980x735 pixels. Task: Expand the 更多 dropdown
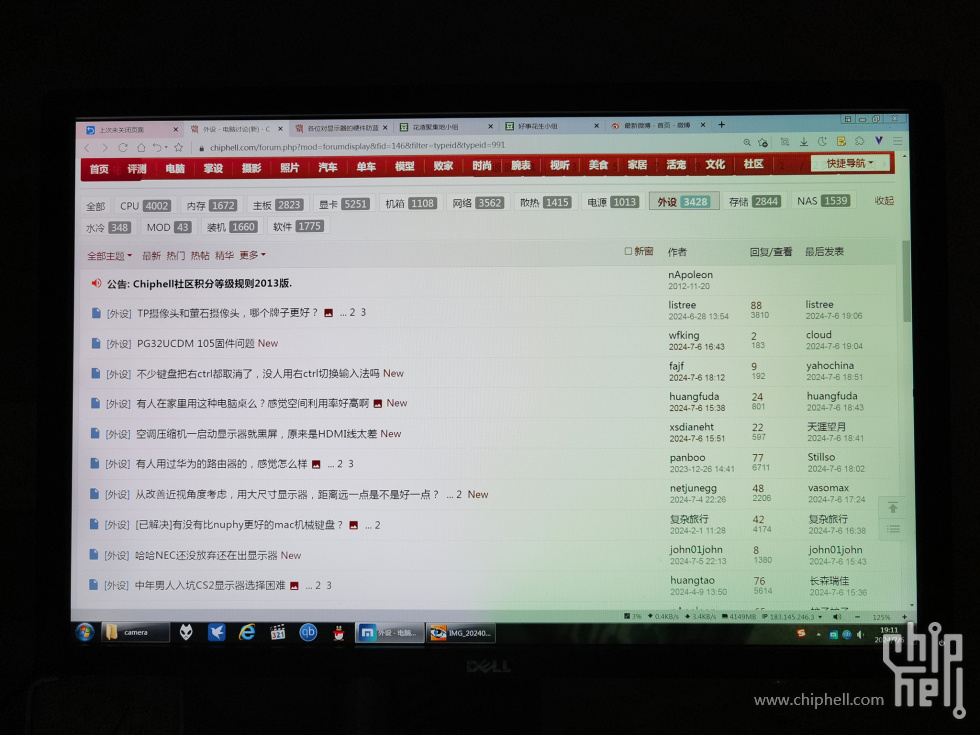pos(252,255)
